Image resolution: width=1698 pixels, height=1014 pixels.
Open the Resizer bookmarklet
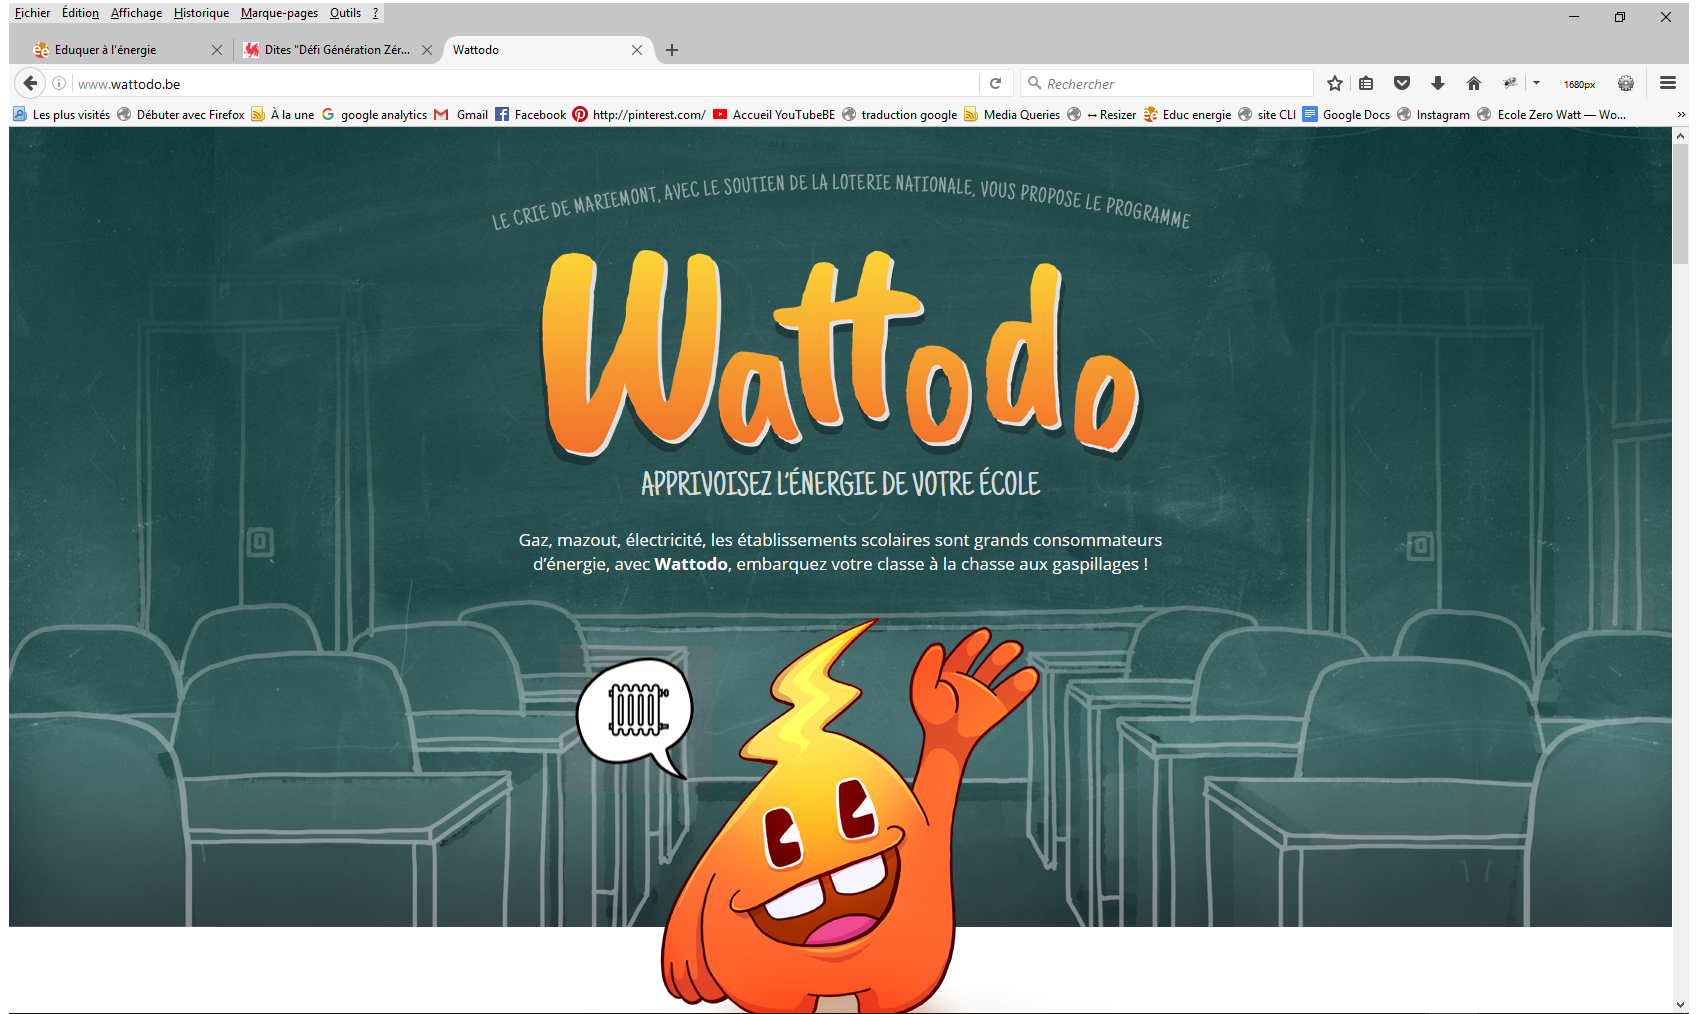click(x=1101, y=115)
